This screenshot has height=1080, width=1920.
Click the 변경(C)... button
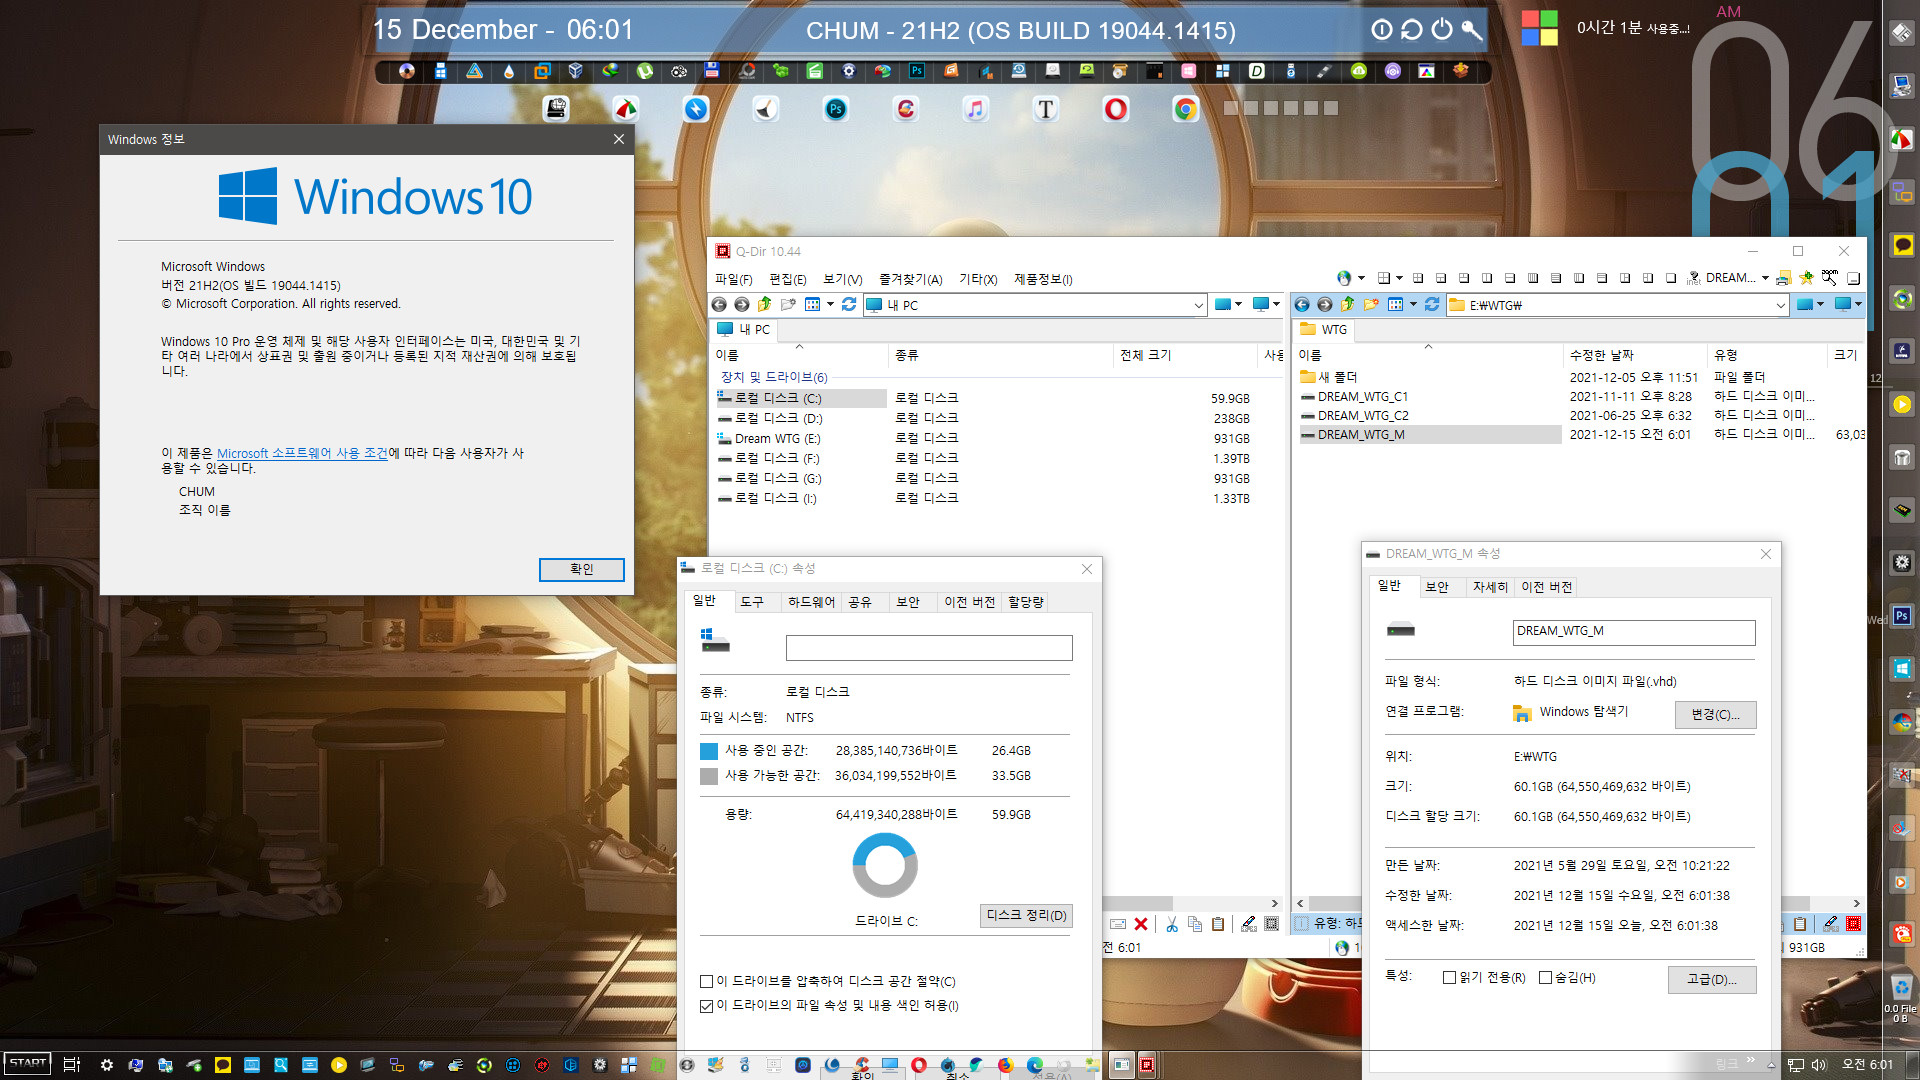click(x=1715, y=714)
